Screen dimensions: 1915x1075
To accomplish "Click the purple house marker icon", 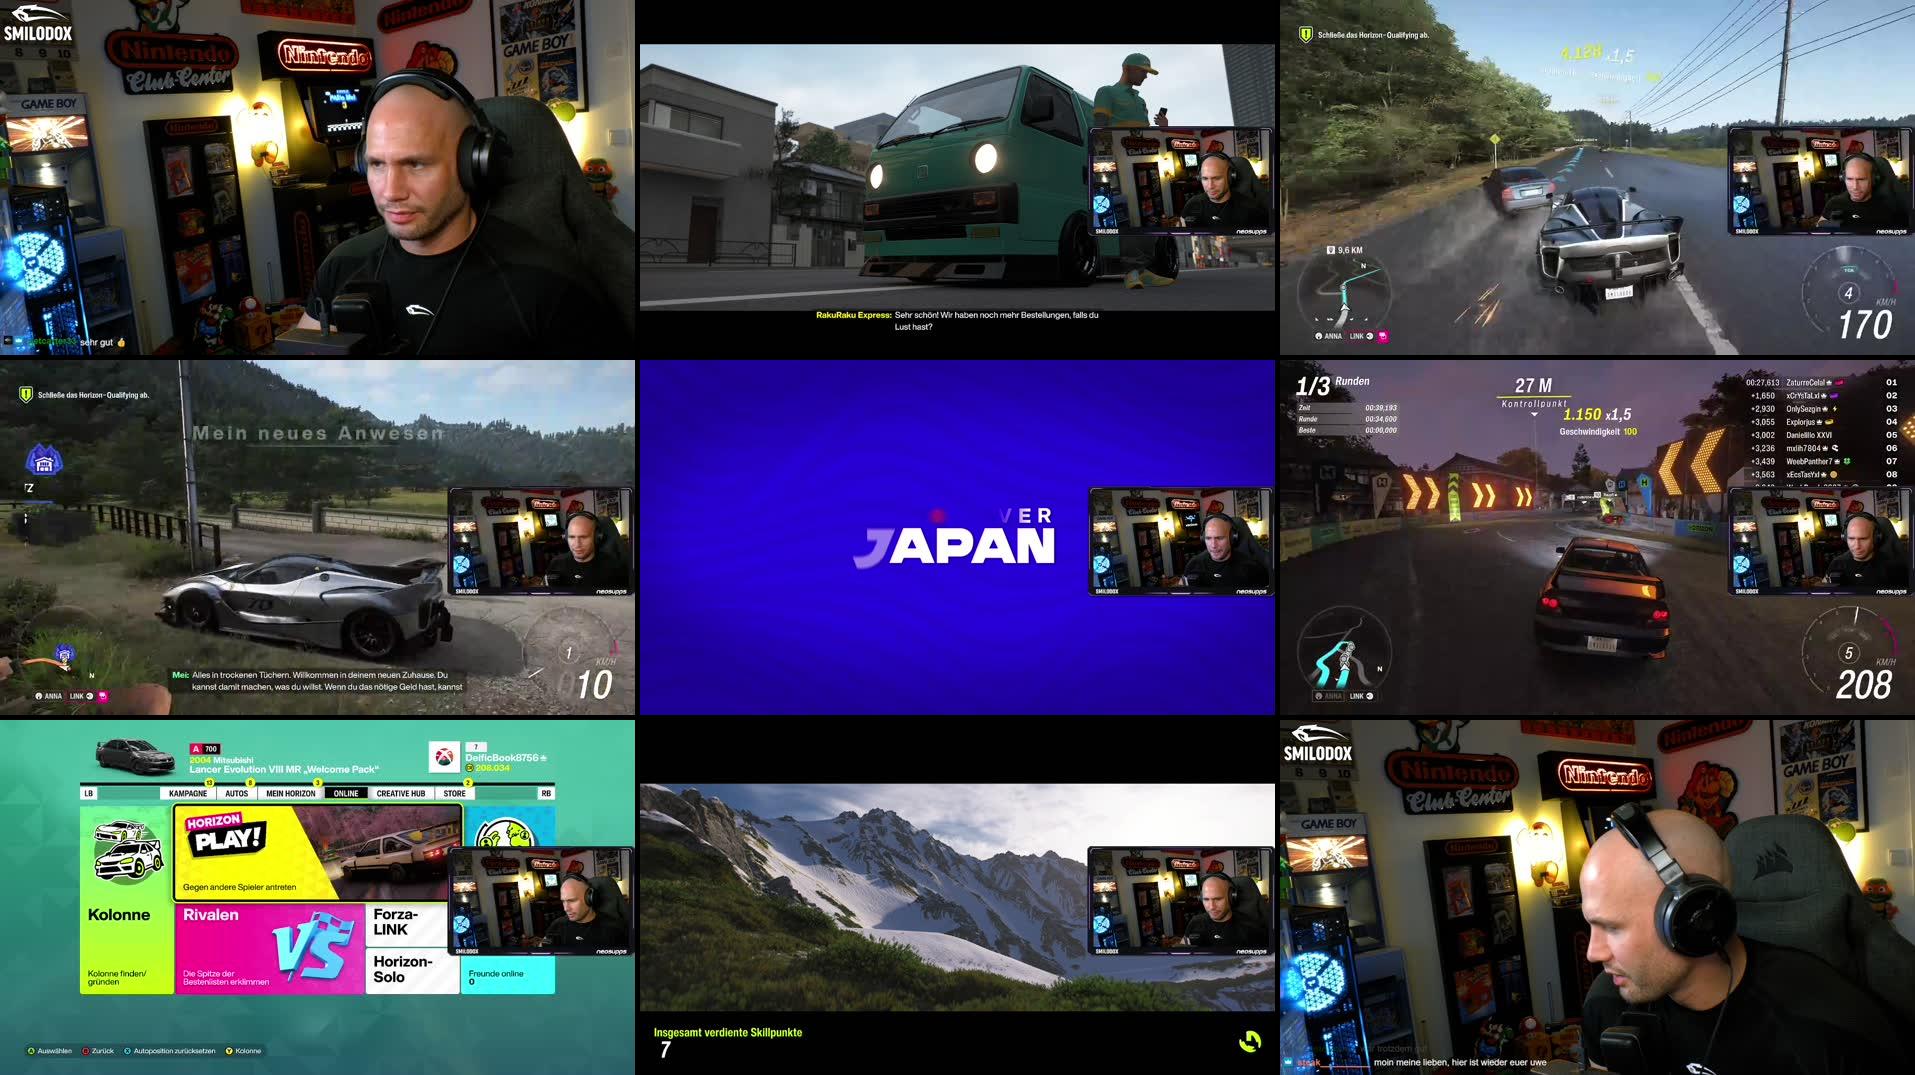I will [43, 461].
